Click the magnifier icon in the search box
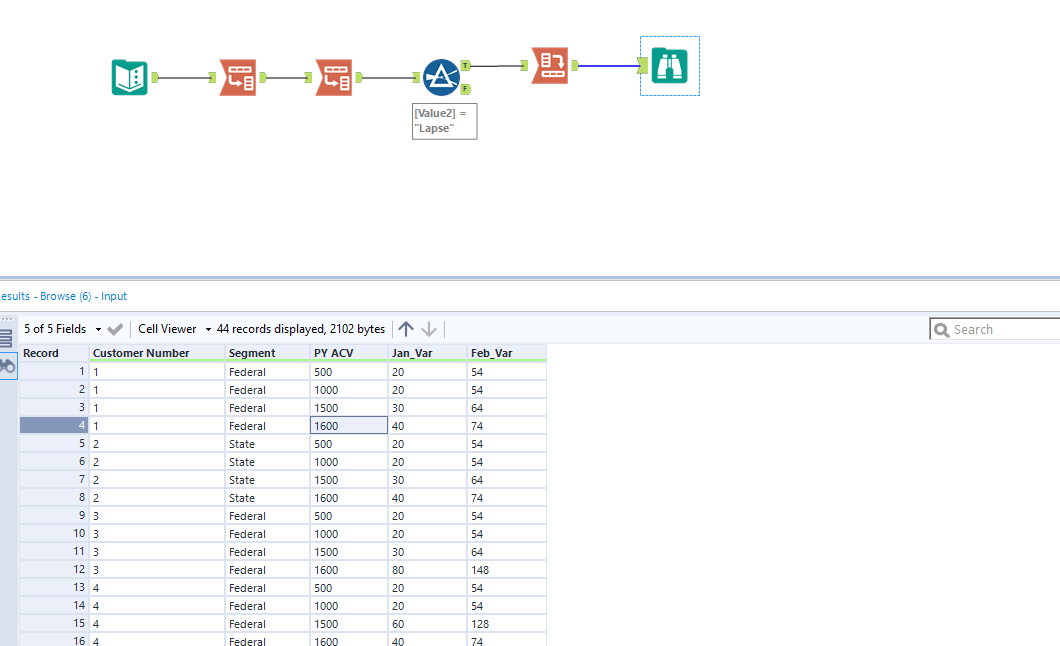The image size is (1060, 646). pyautogui.click(x=941, y=328)
